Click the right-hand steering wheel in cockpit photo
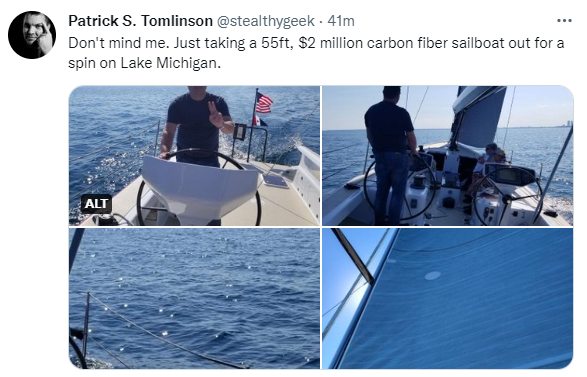The width and height of the screenshot is (587, 377). pos(508,195)
